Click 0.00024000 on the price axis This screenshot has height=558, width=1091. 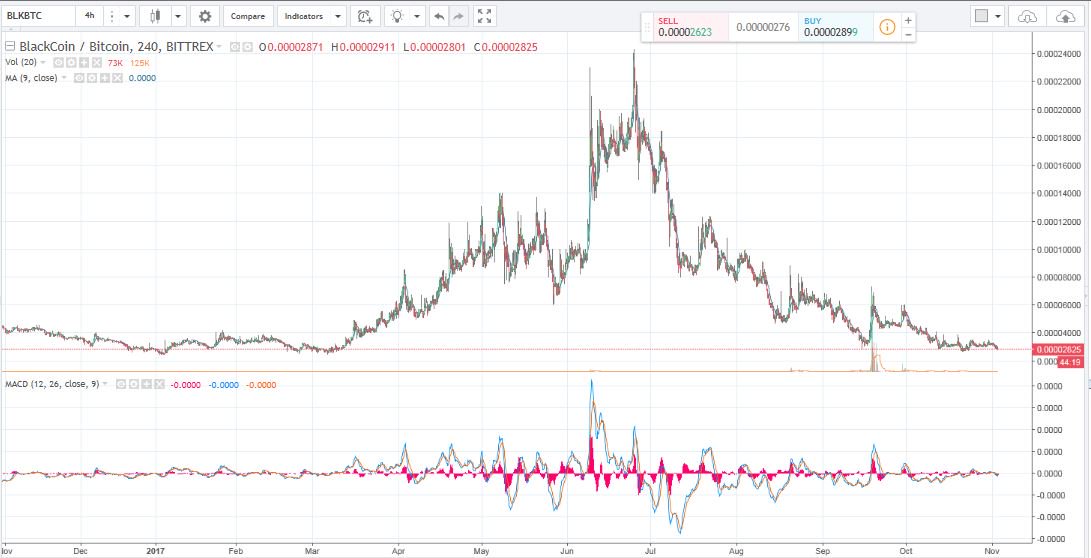tap(1057, 54)
